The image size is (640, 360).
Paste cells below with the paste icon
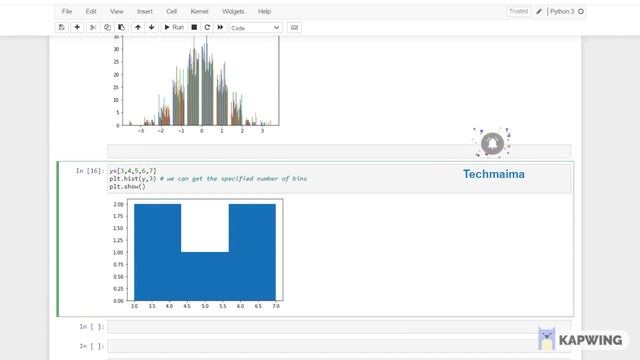121,27
